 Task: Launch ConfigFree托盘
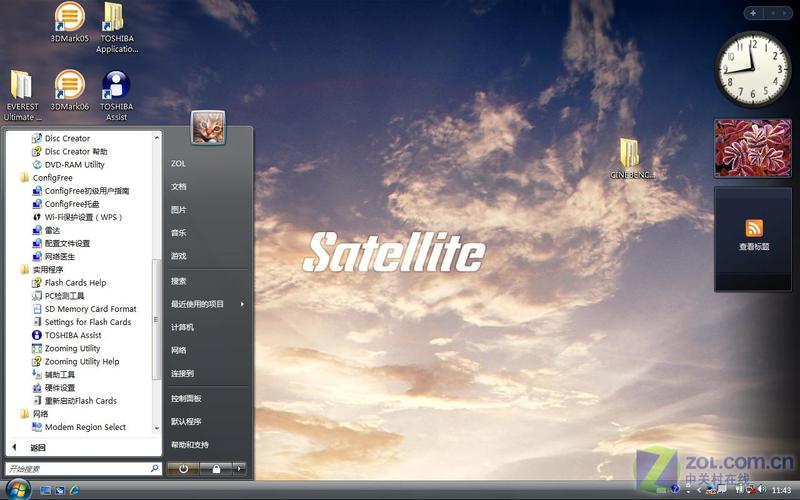(x=66, y=204)
